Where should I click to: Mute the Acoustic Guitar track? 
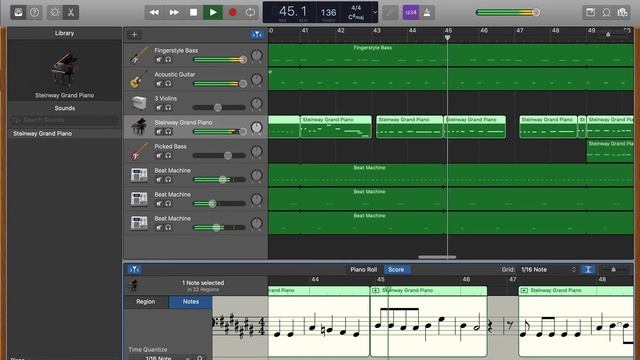pos(159,84)
